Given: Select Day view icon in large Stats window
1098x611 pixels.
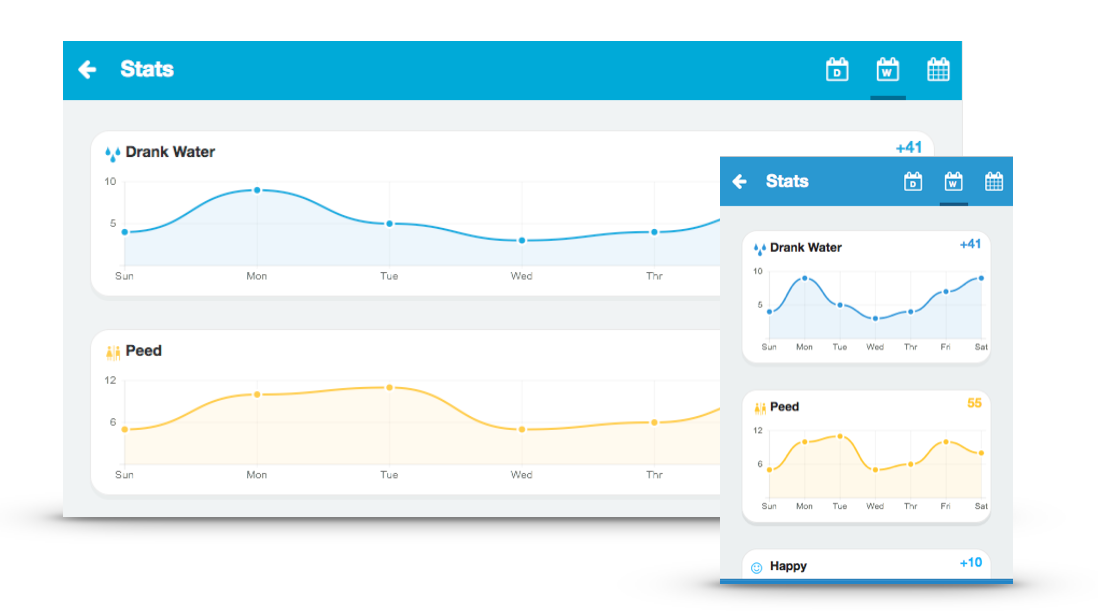Looking at the screenshot, I should coord(837,70).
